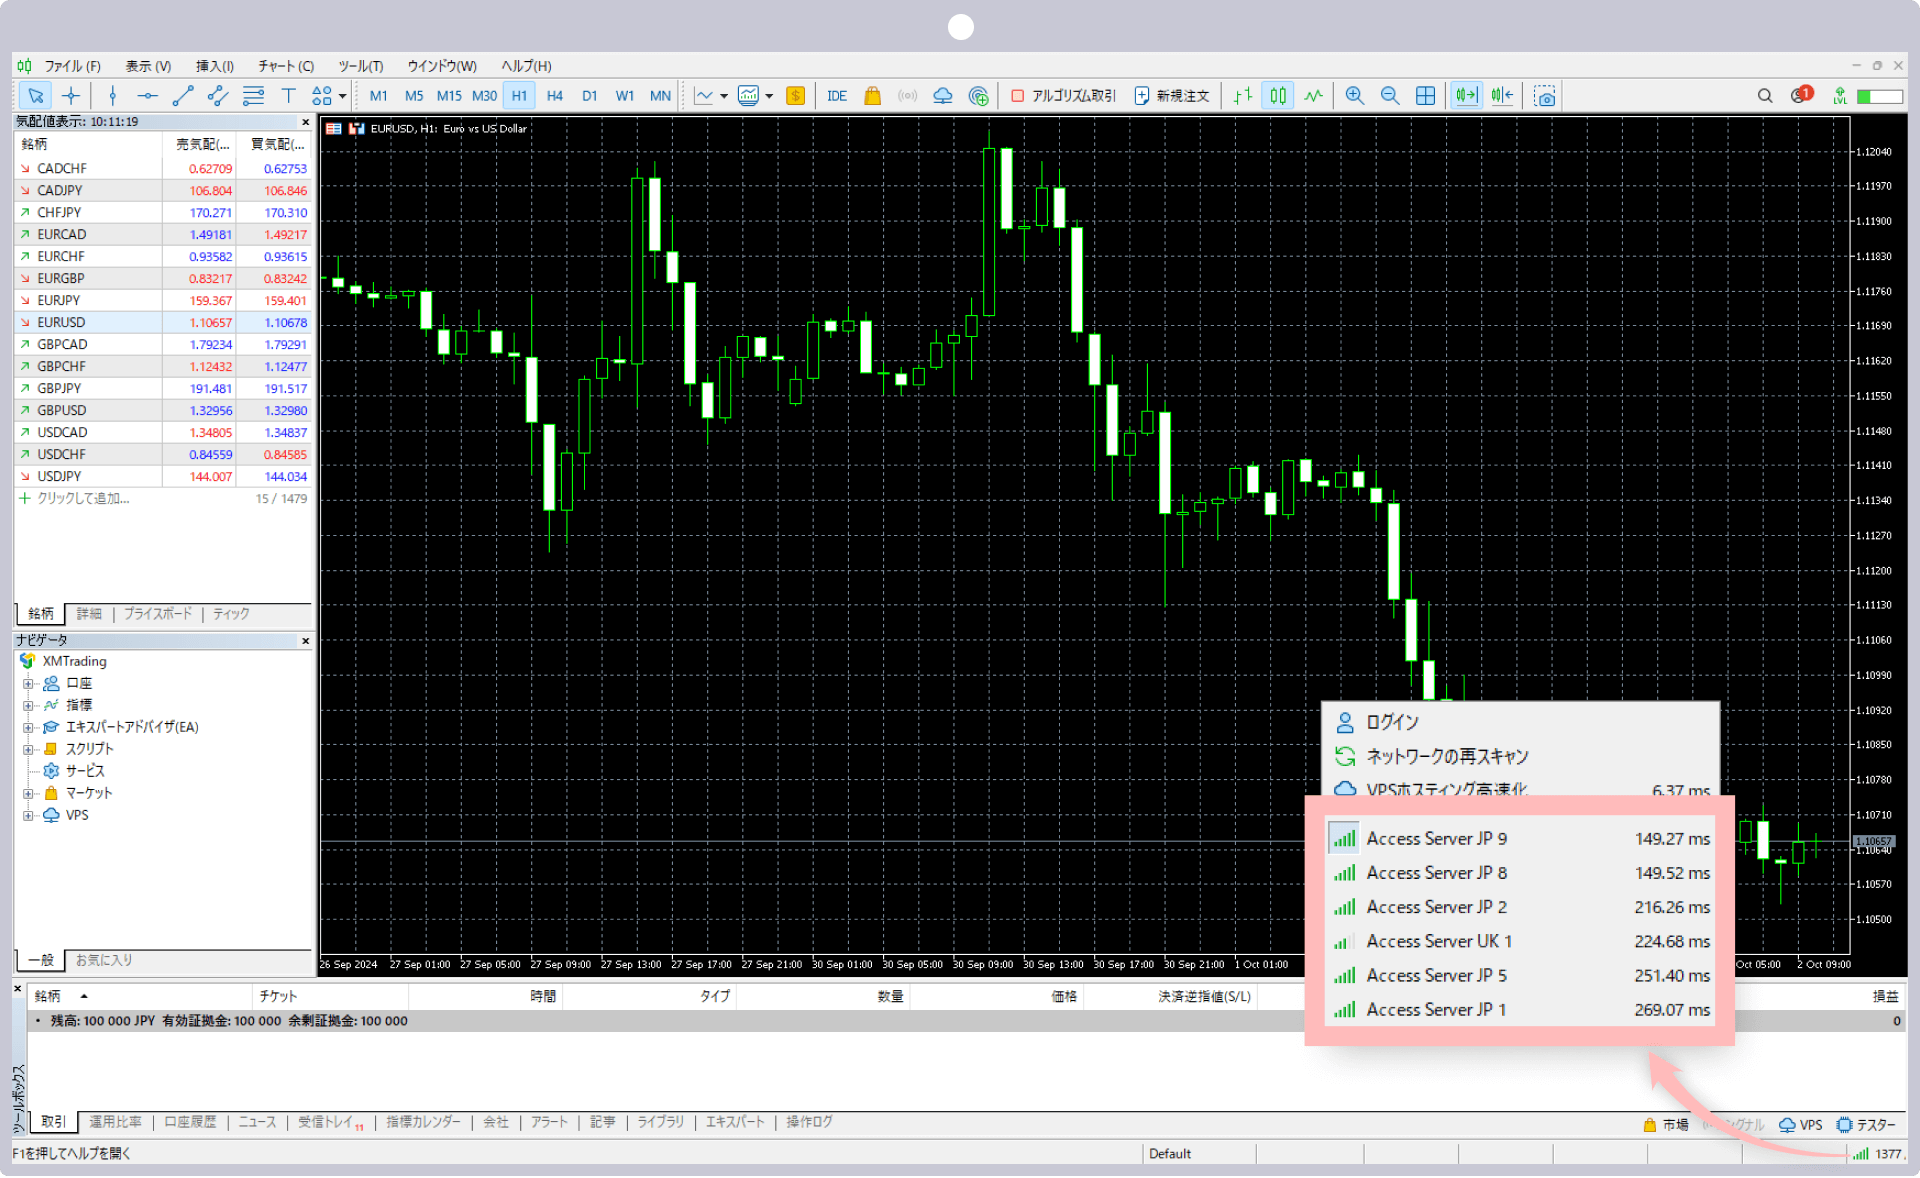Image resolution: width=1920 pixels, height=1178 pixels.
Task: Switch chart to M30 timeframe
Action: click(484, 96)
